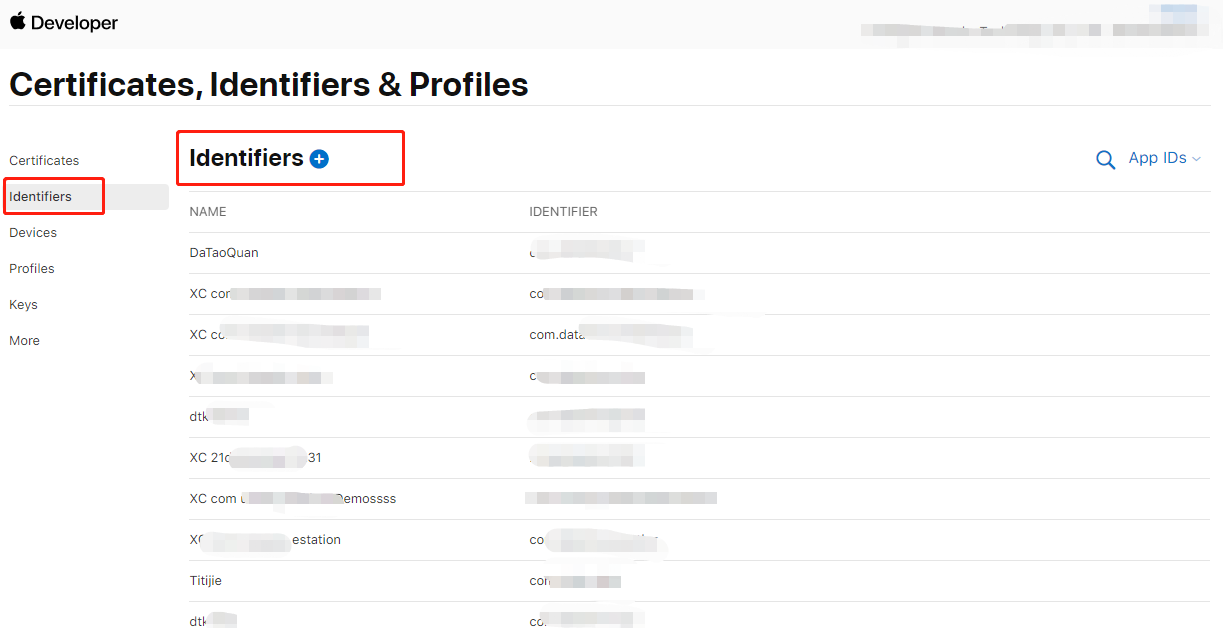Image resolution: width=1223 pixels, height=628 pixels.
Task: Open Certificates in the sidebar
Action: click(44, 160)
